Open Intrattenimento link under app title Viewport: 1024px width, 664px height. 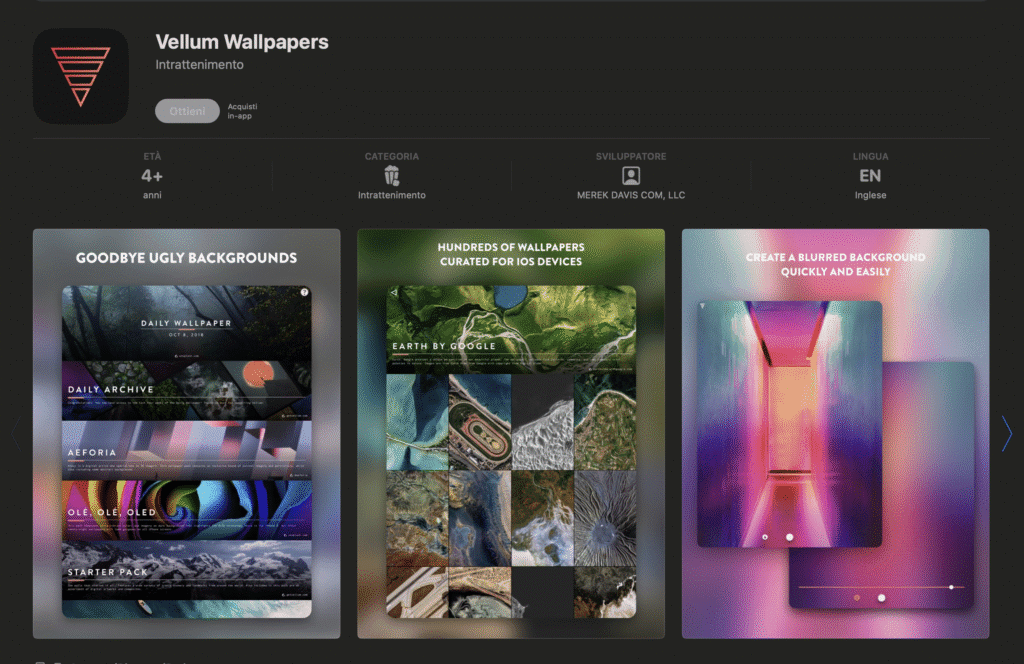pyautogui.click(x=199, y=65)
